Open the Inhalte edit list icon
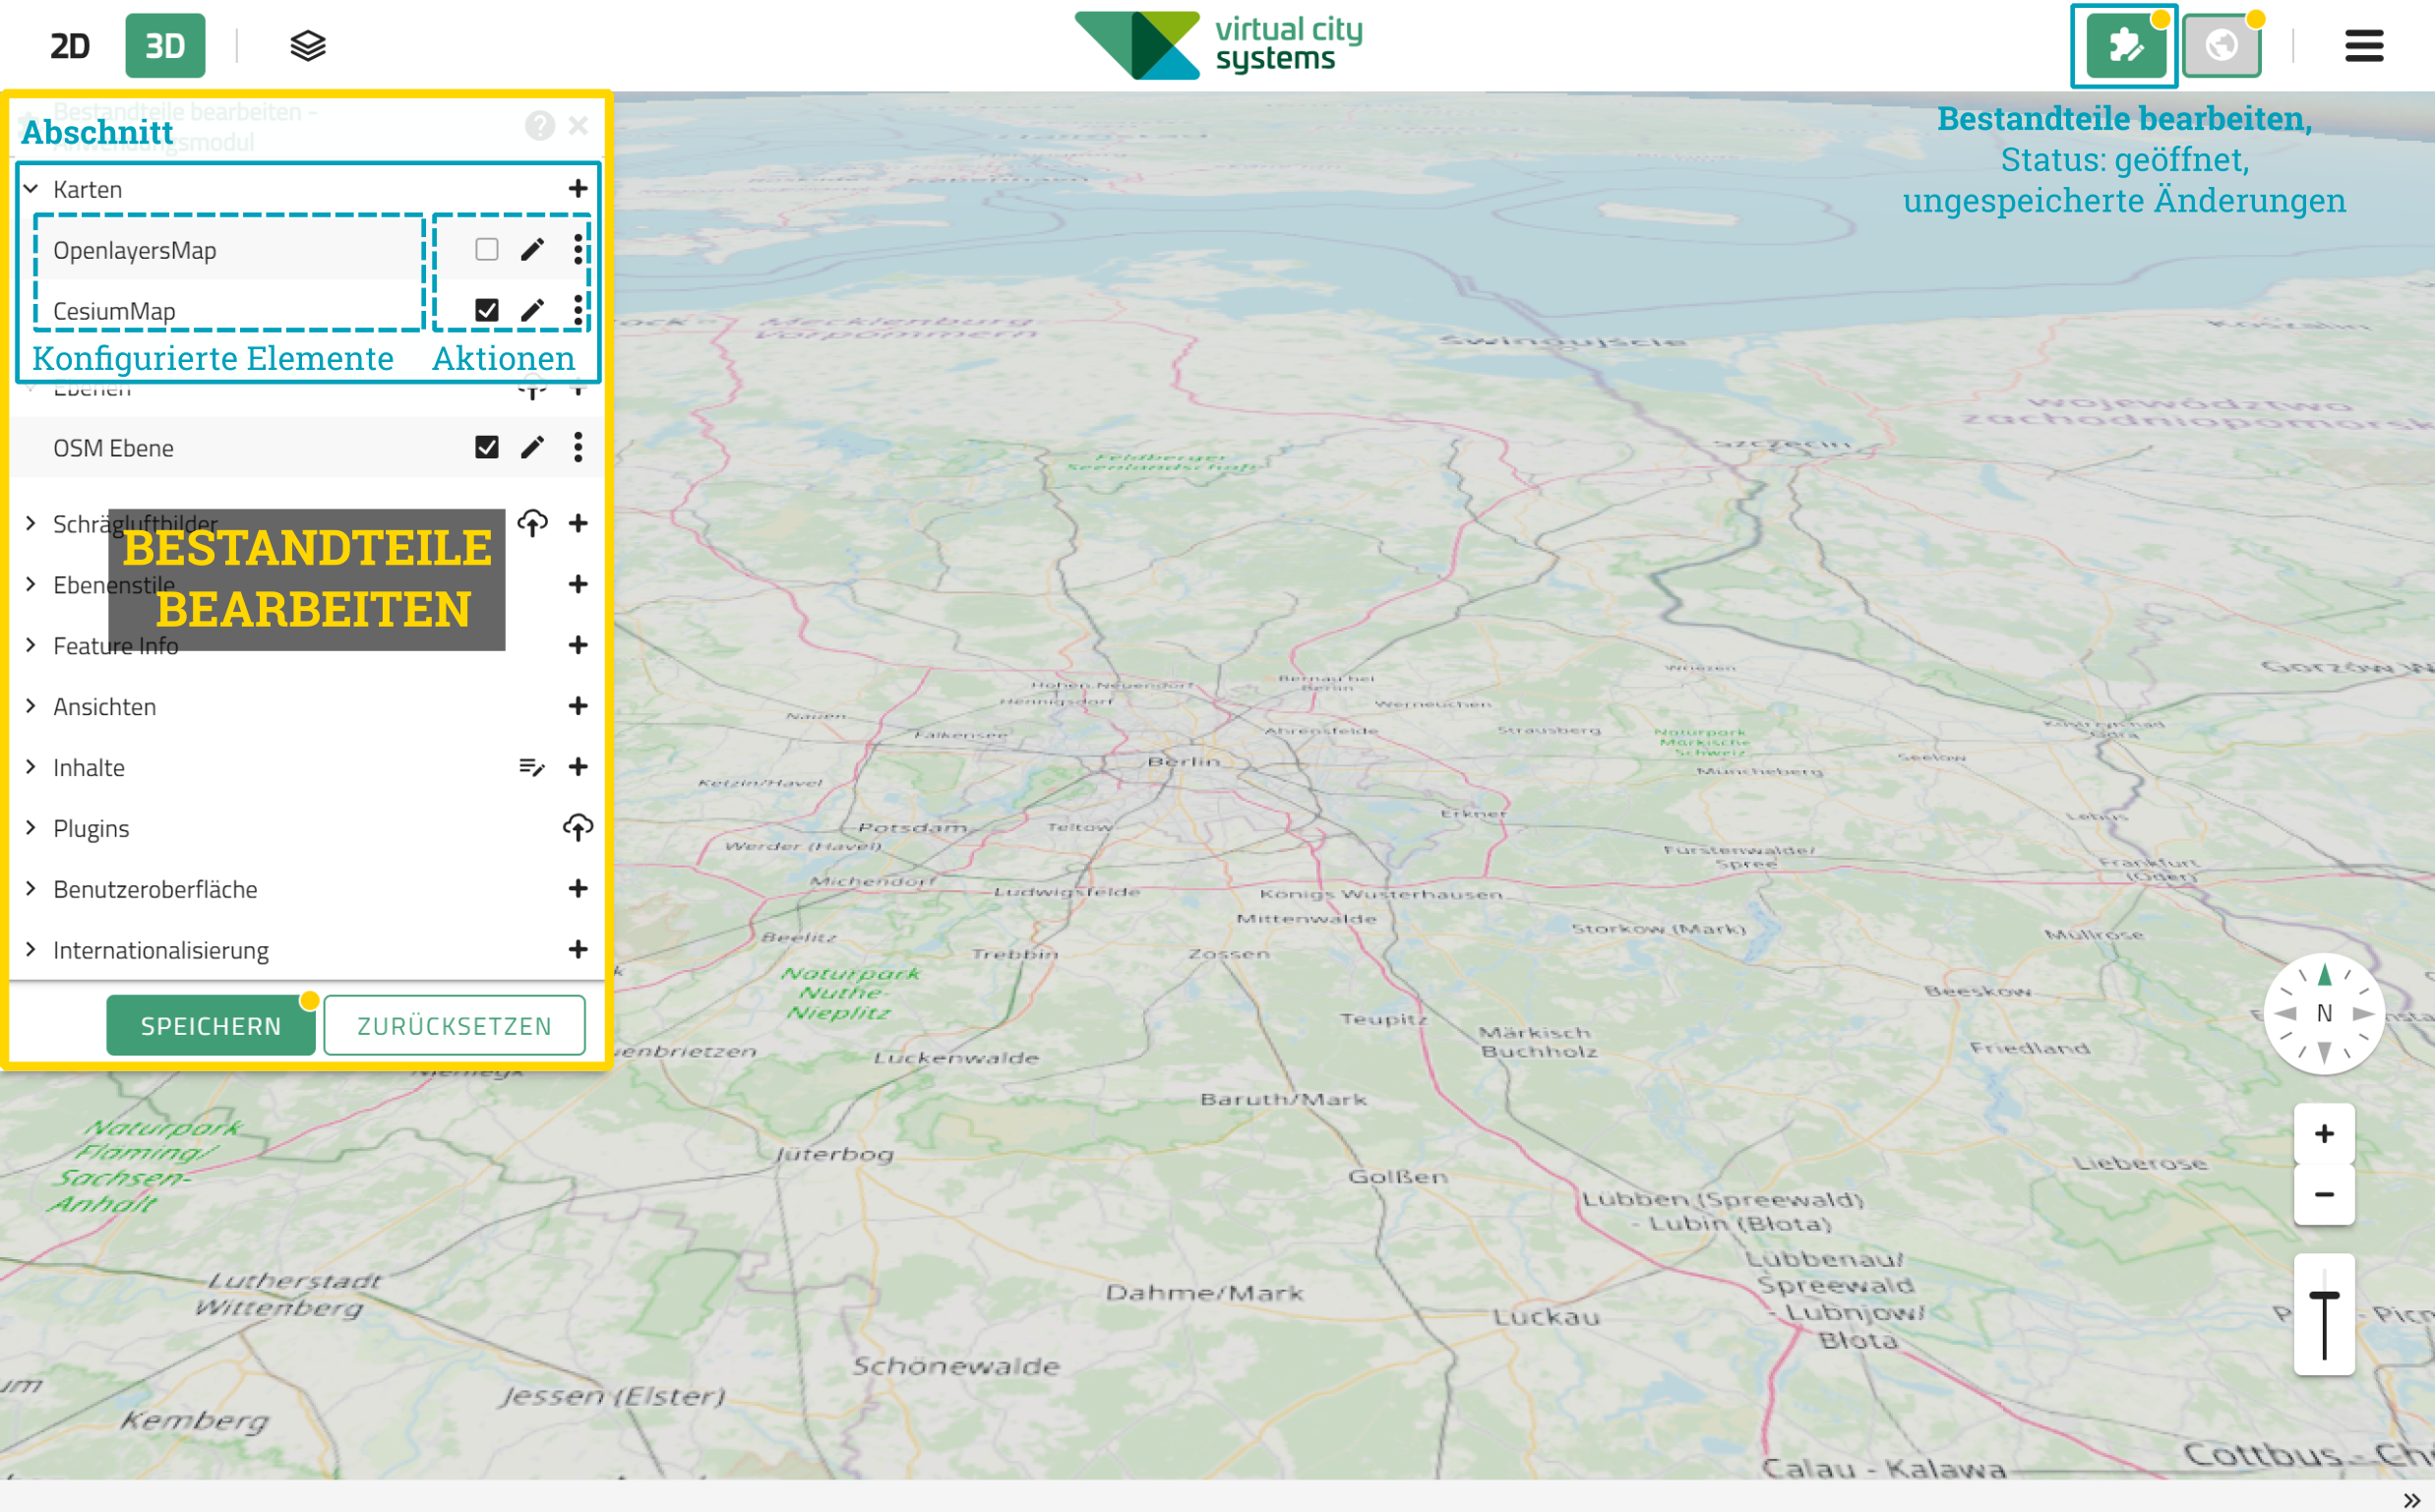The width and height of the screenshot is (2435, 1512). (532, 767)
